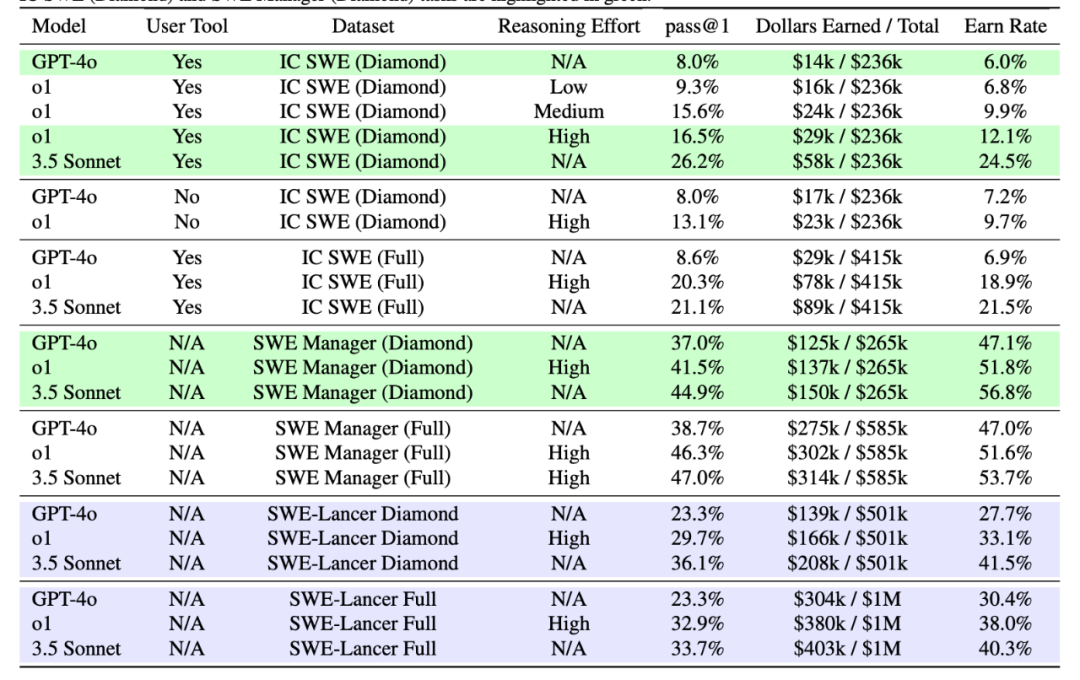The height and width of the screenshot is (680, 1080).
Task: Select the $275k / $585k cell
Action: [x=847, y=429]
